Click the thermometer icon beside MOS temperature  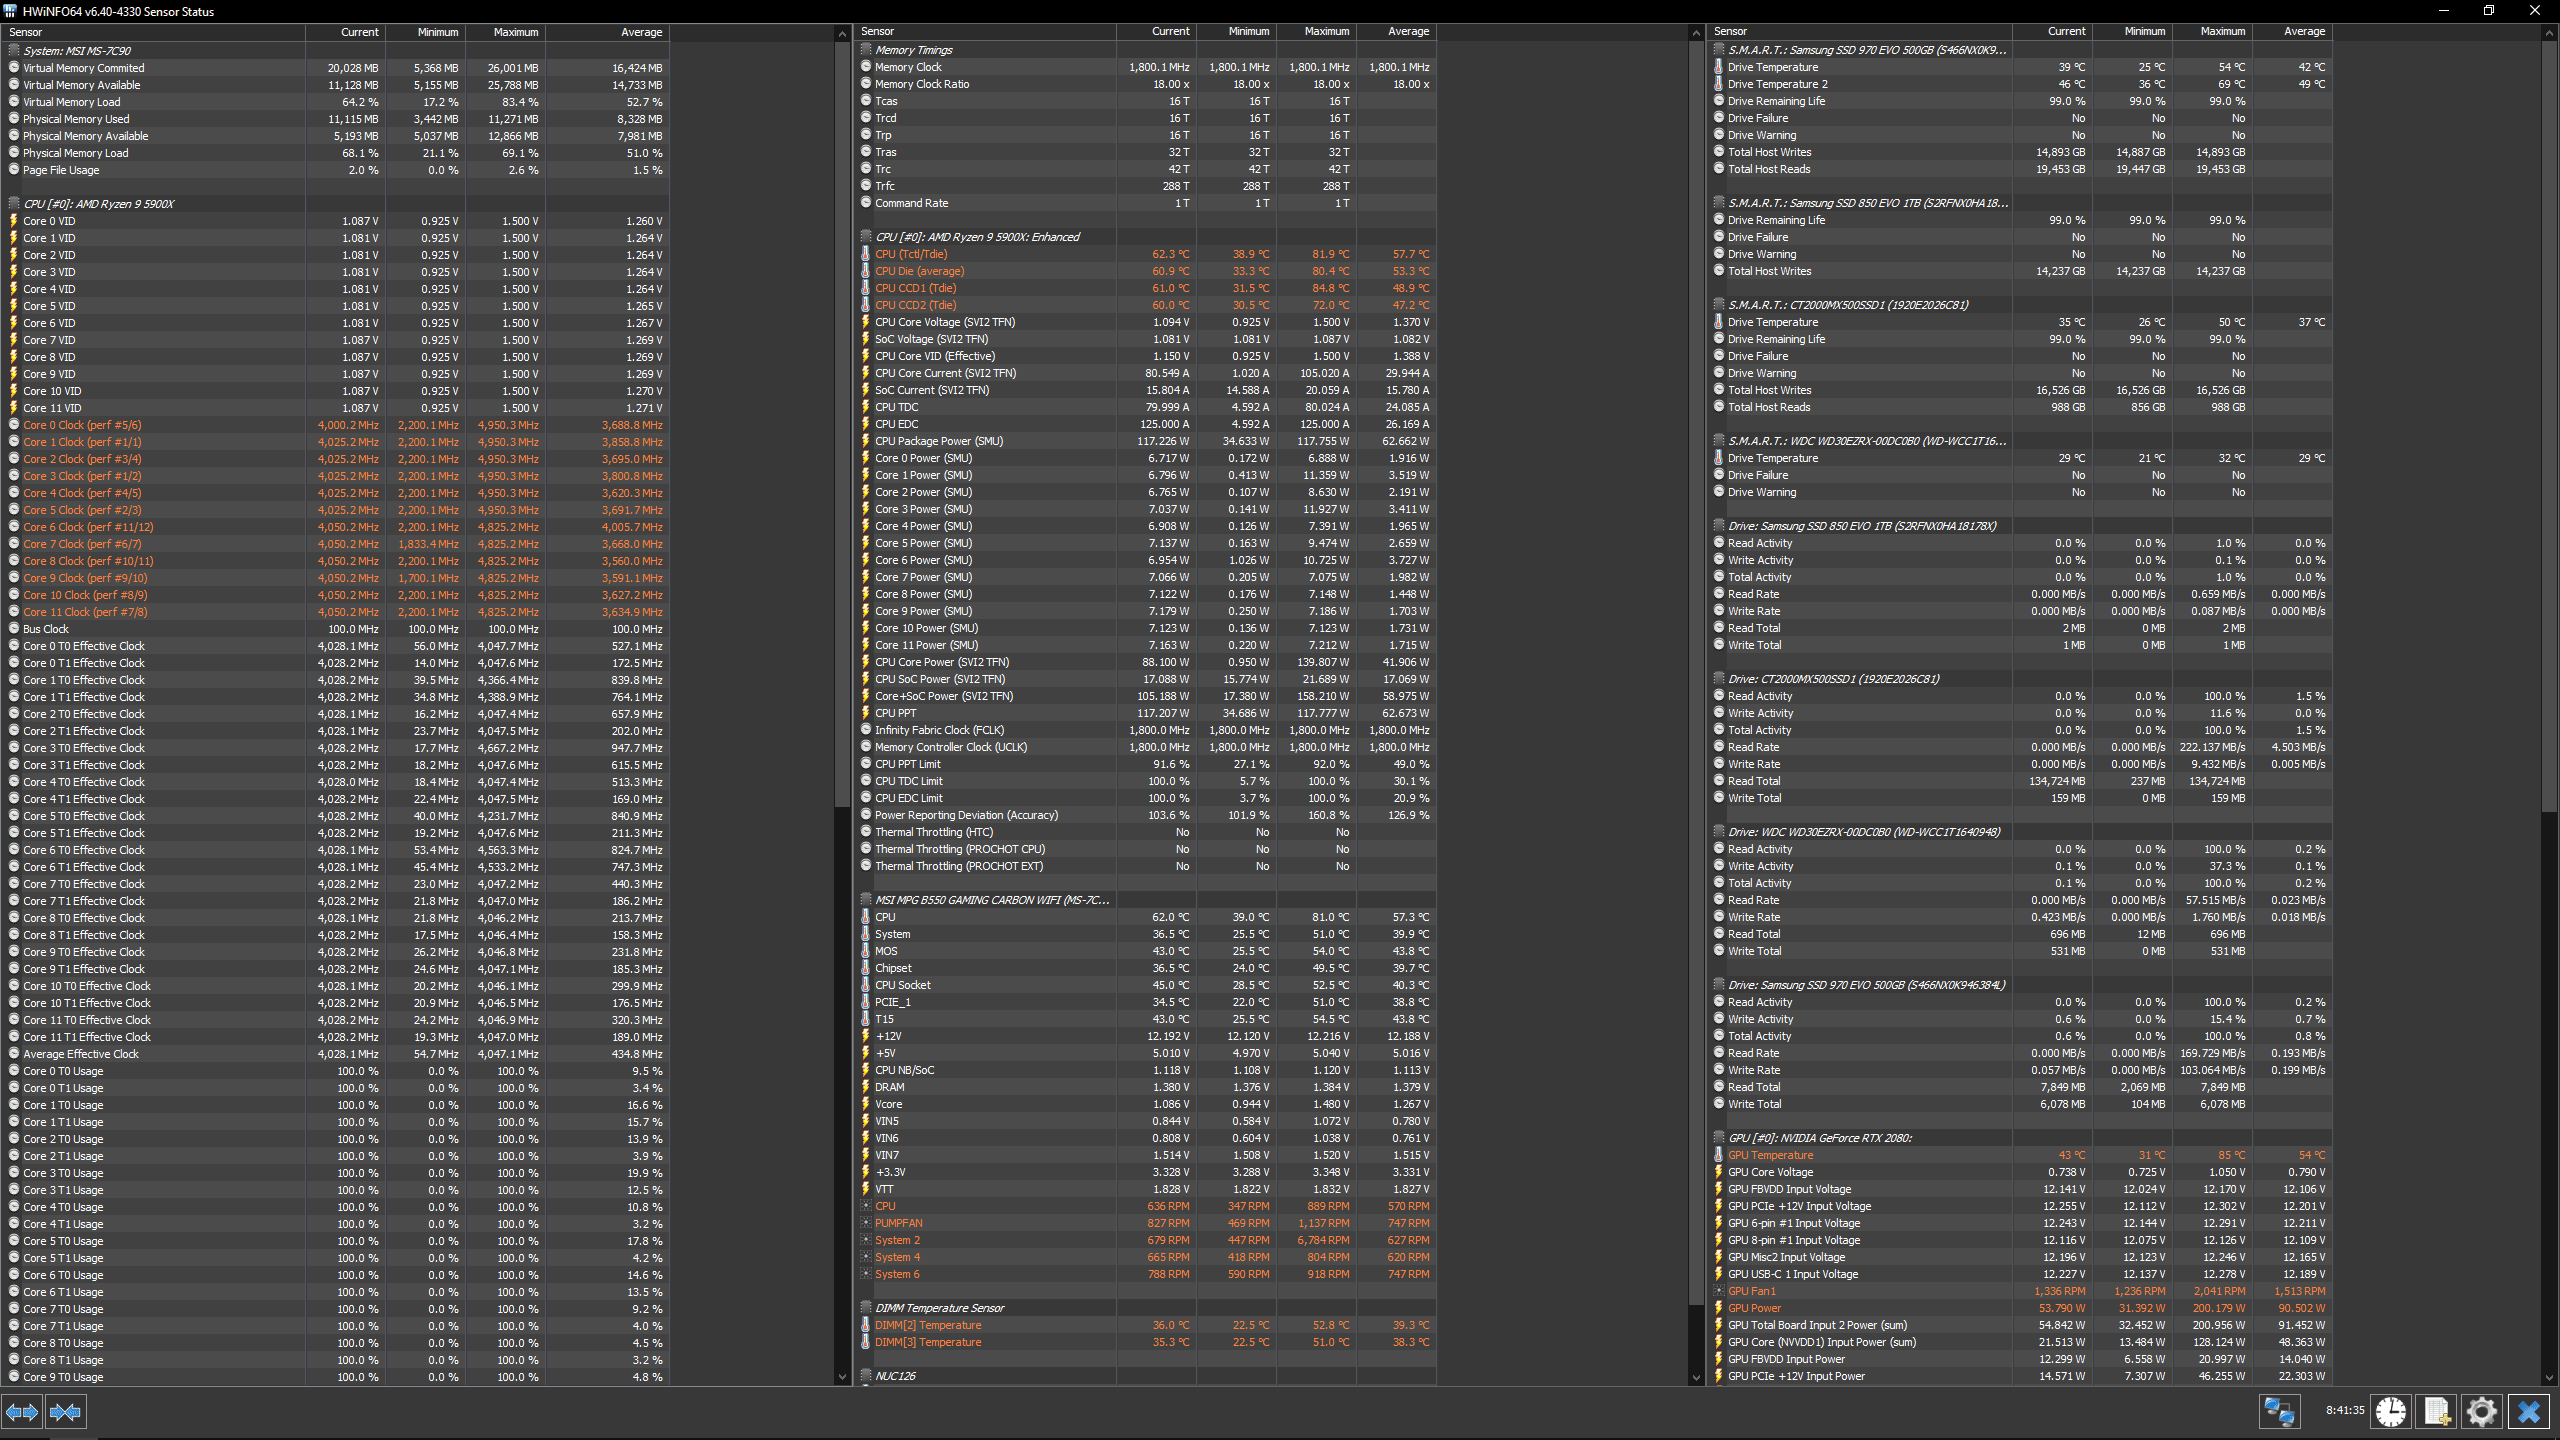(866, 951)
